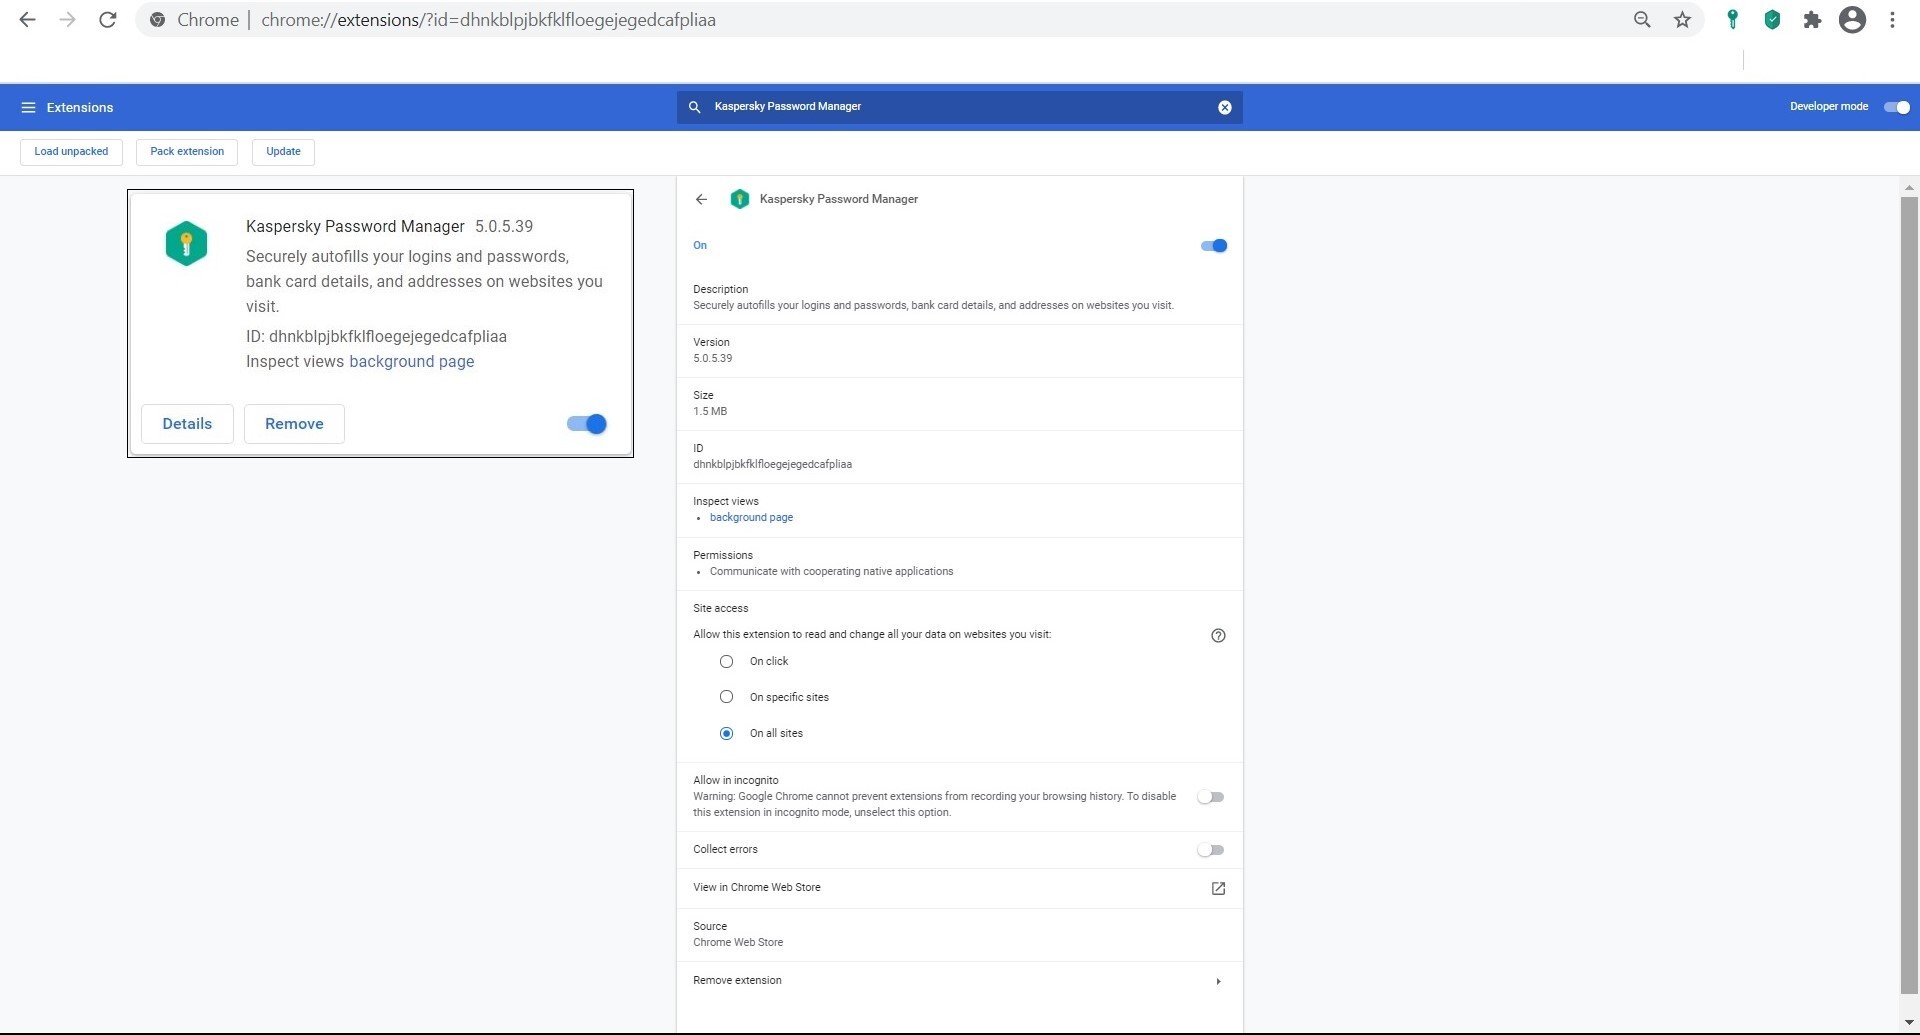The height and width of the screenshot is (1035, 1920).
Task: Click extension ID text on the card
Action: click(x=376, y=337)
